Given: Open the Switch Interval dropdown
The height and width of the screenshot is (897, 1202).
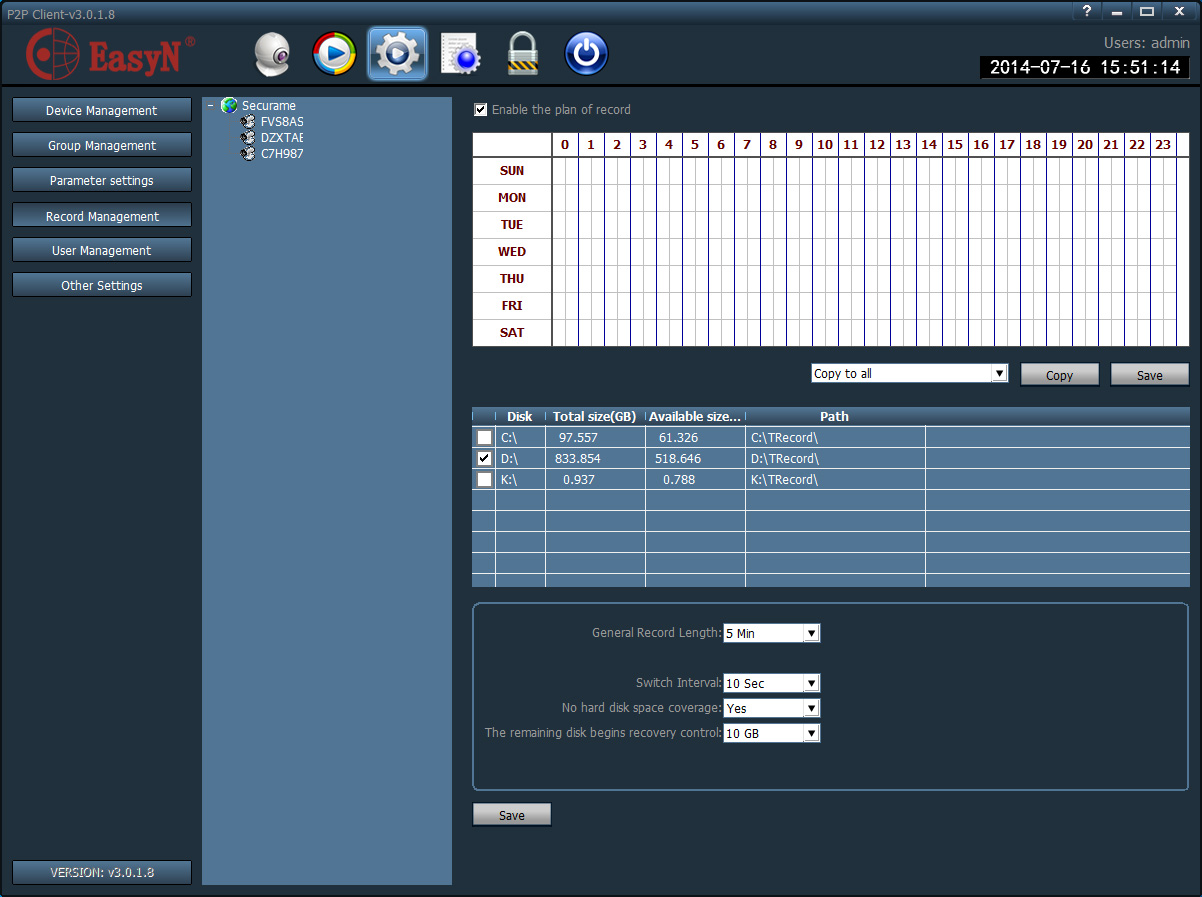Looking at the screenshot, I should click(x=811, y=684).
